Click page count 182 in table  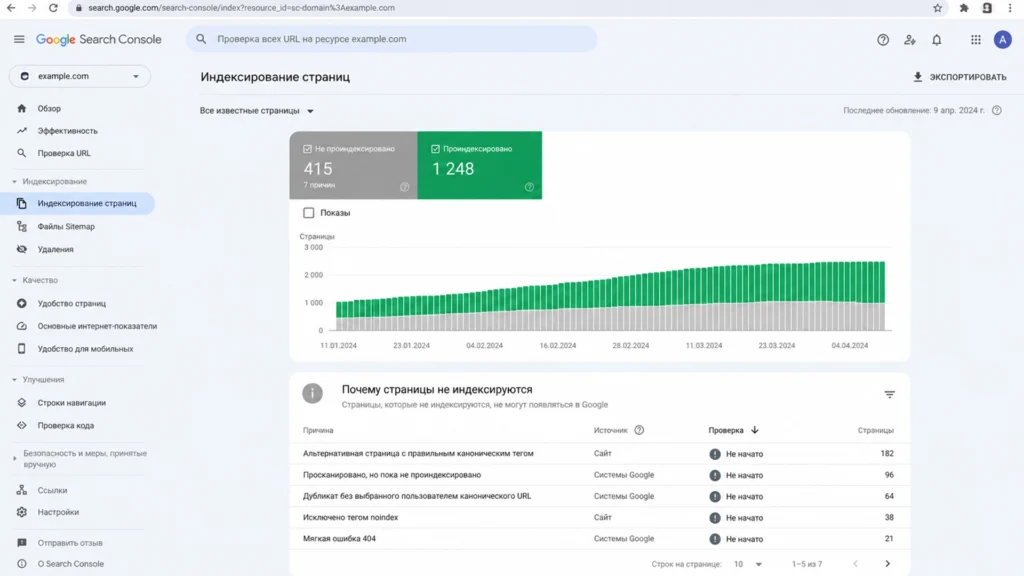tap(886, 453)
